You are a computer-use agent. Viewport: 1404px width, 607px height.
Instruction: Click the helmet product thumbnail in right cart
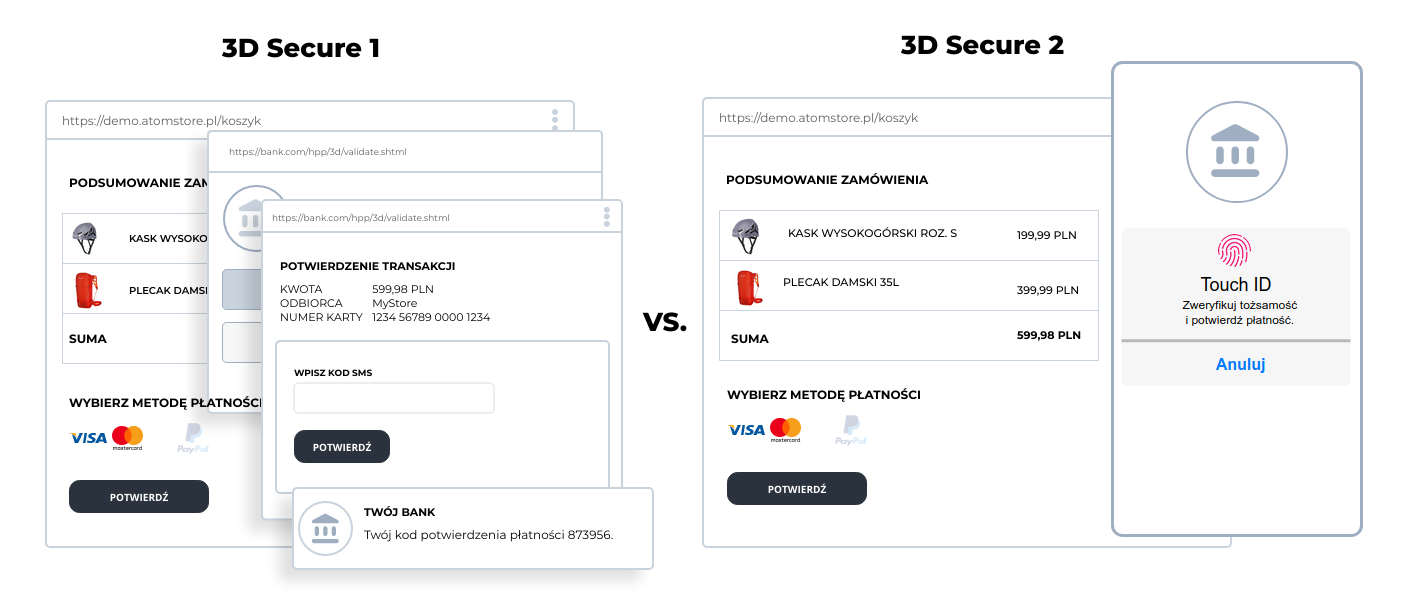click(746, 235)
